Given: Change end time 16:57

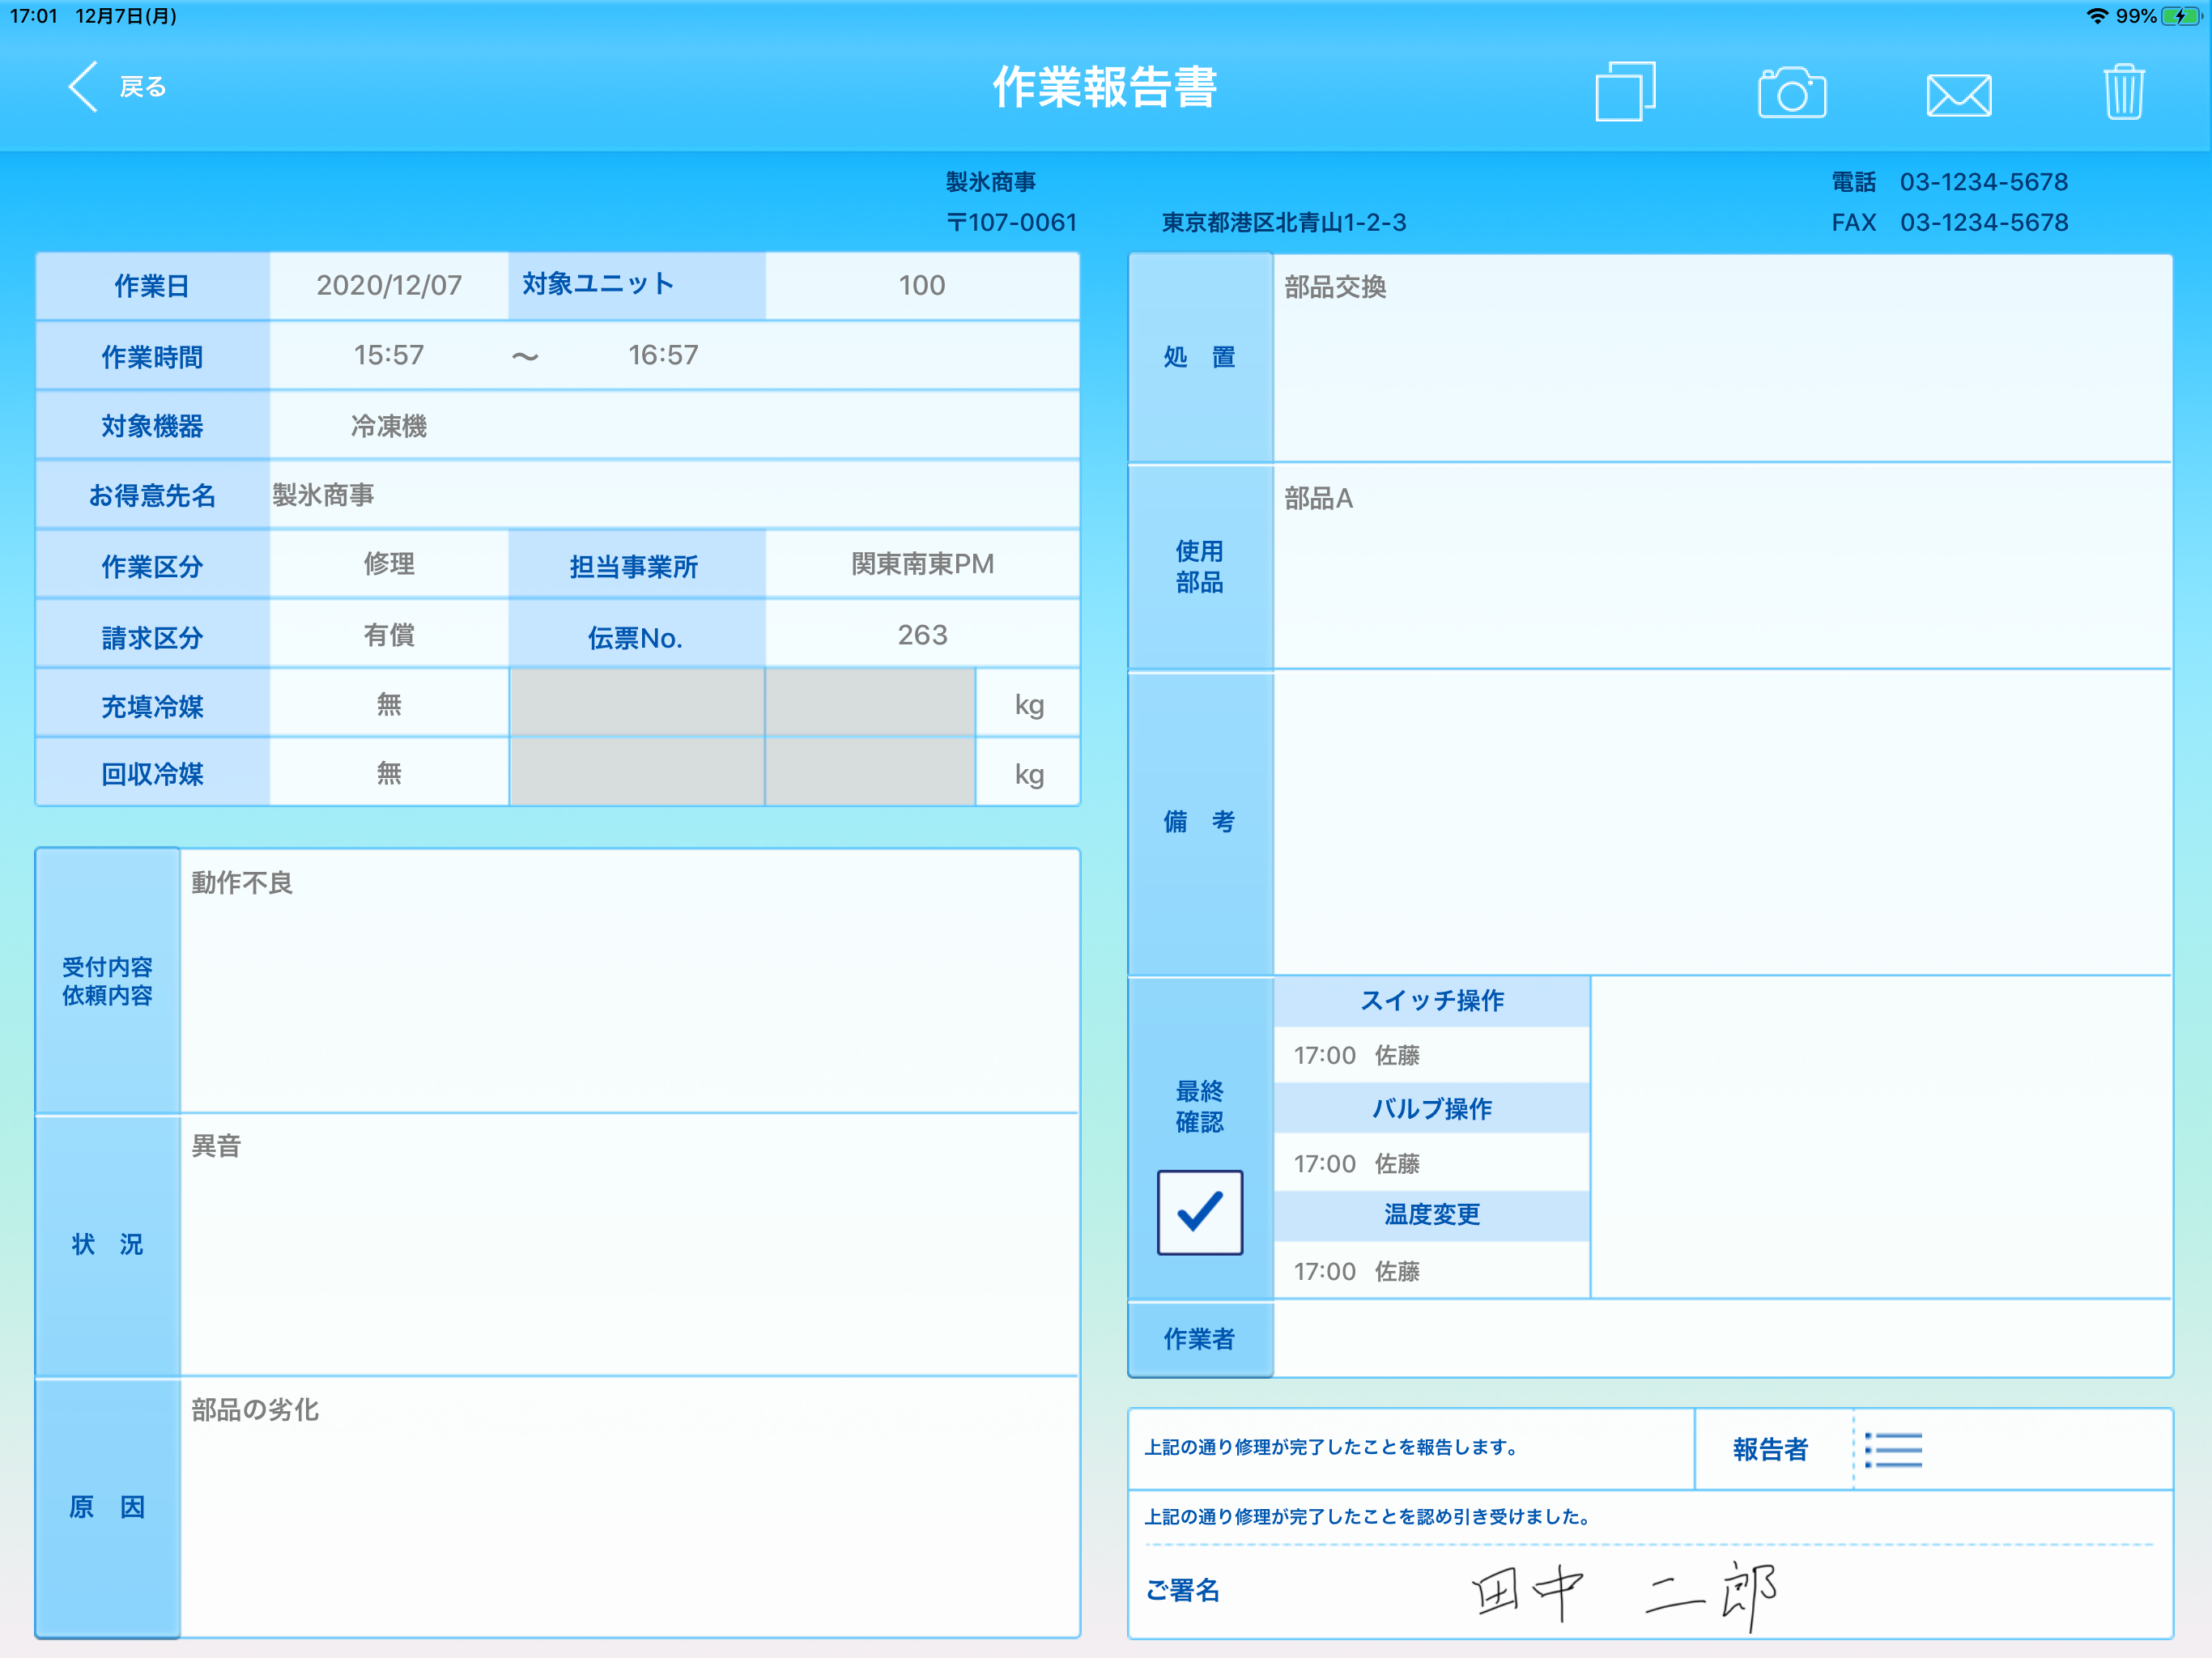Looking at the screenshot, I should point(663,355).
